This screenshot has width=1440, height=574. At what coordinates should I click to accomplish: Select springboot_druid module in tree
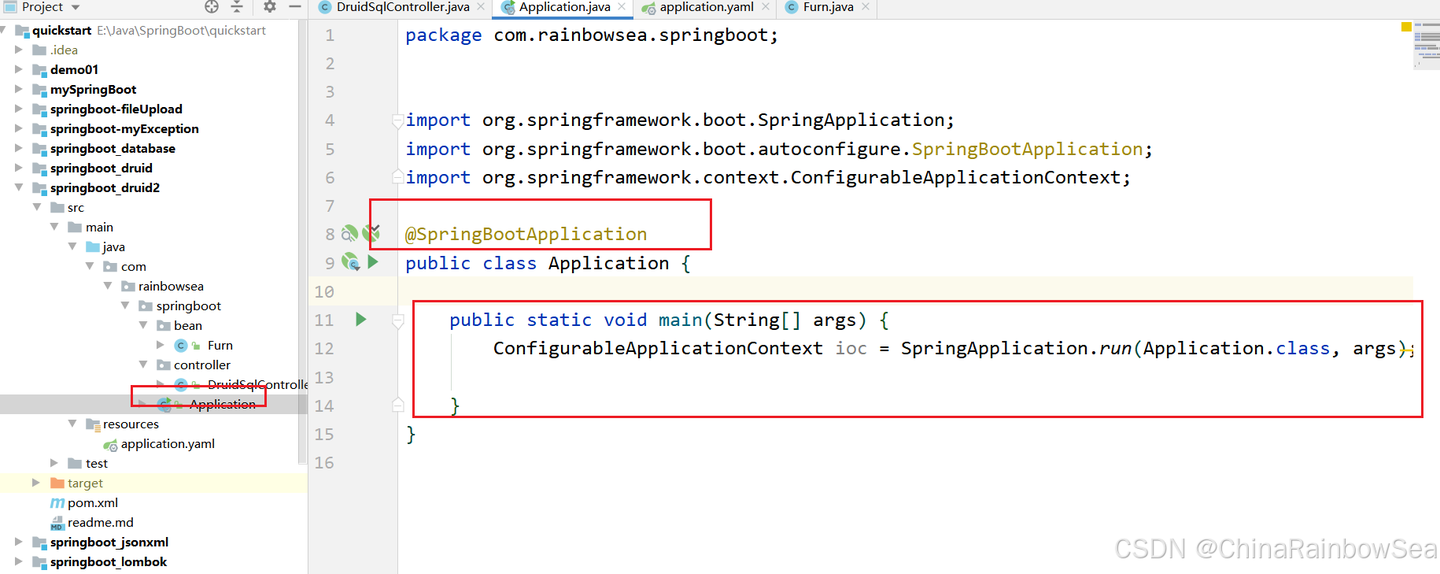101,168
